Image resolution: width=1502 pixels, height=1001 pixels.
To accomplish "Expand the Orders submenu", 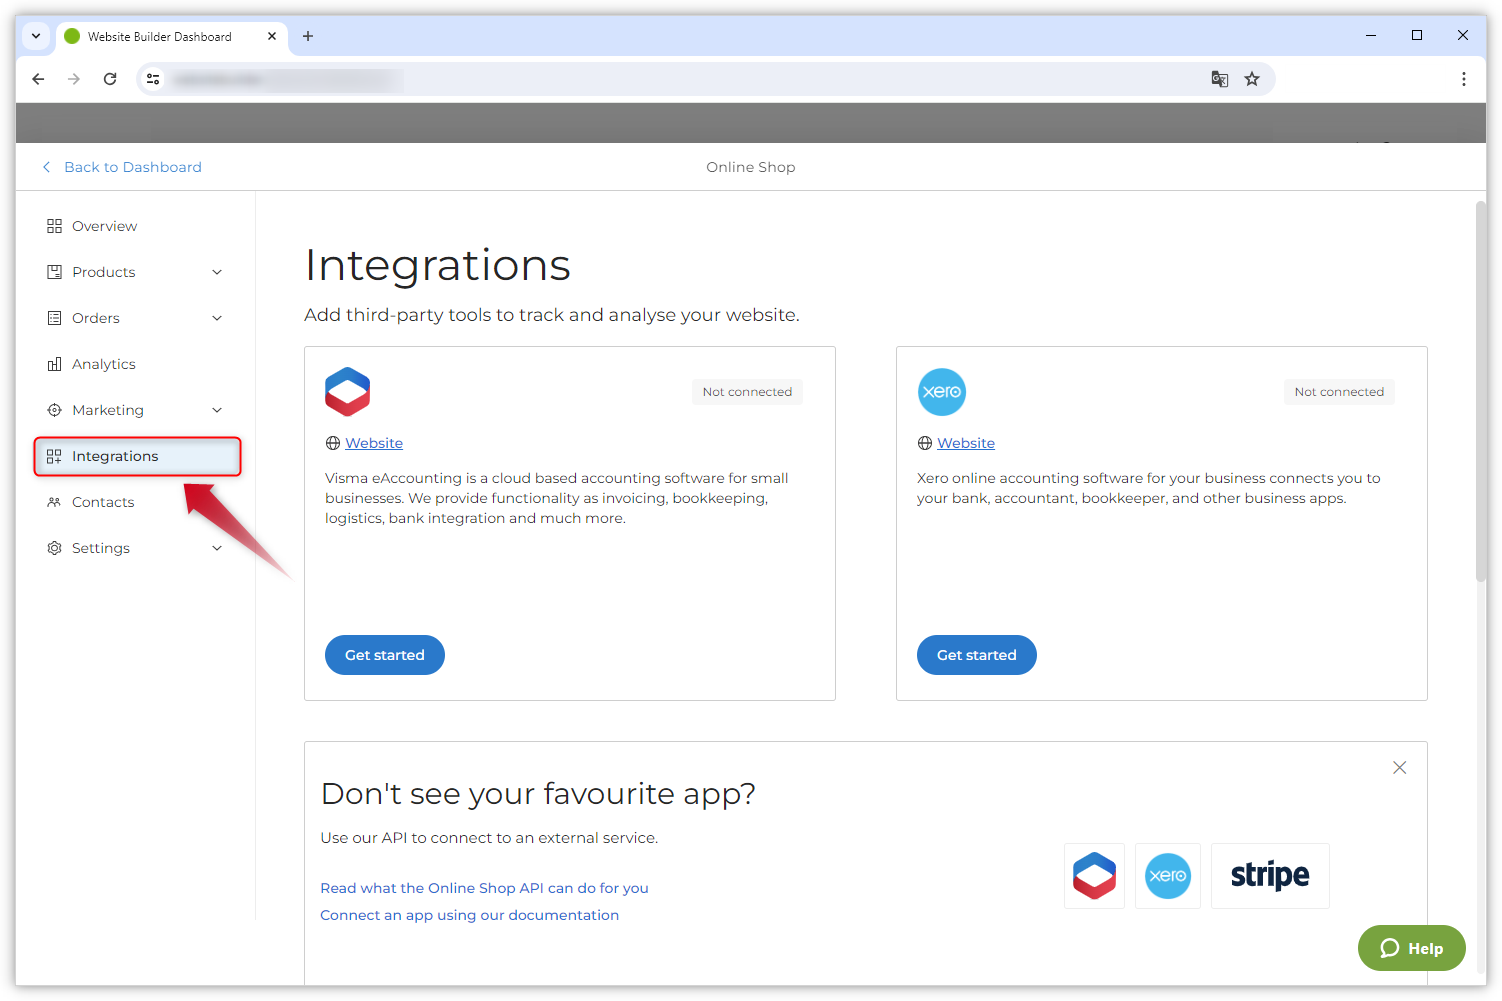I will (217, 318).
